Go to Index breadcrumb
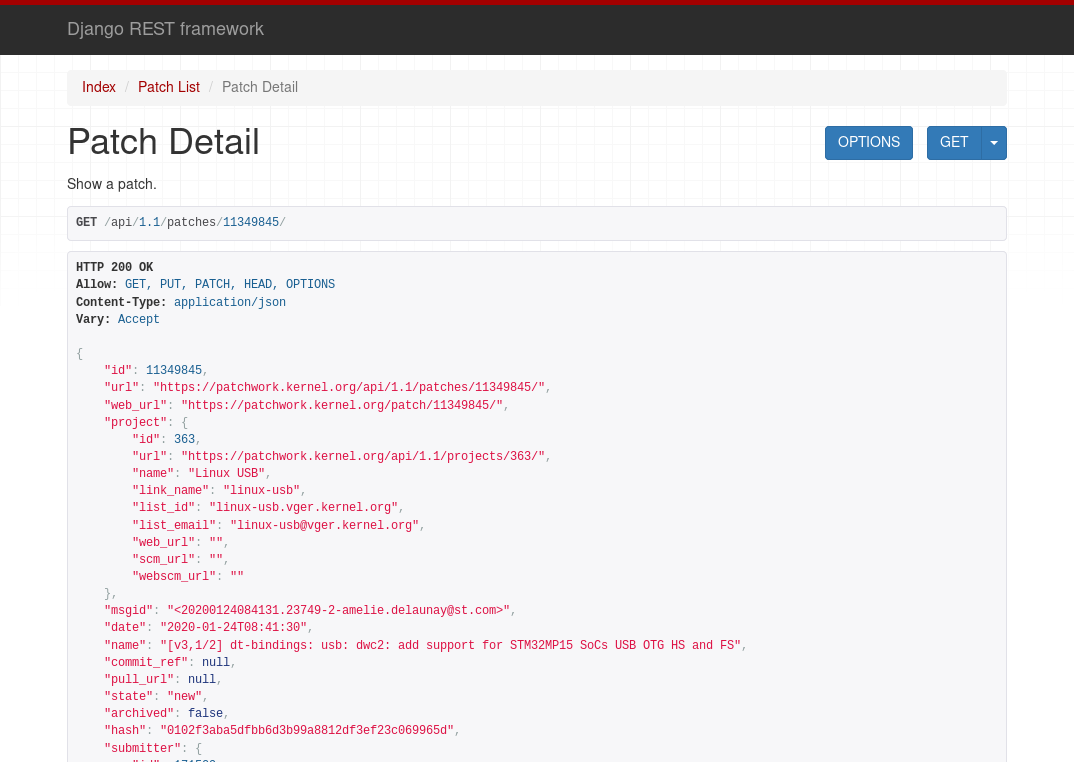The height and width of the screenshot is (762, 1074). [99, 87]
